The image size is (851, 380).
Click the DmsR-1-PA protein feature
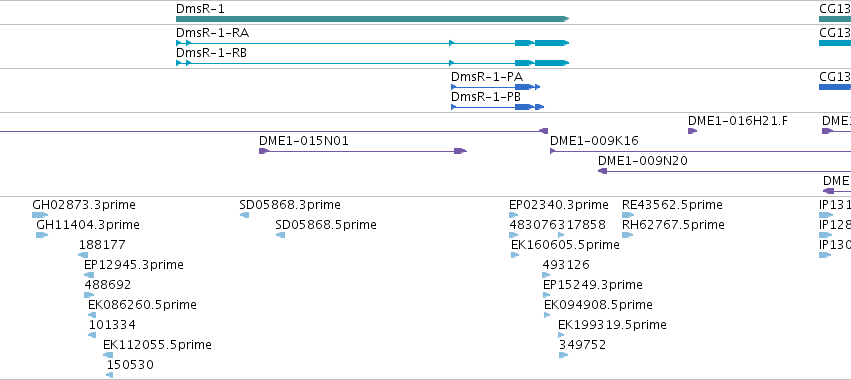pos(496,87)
